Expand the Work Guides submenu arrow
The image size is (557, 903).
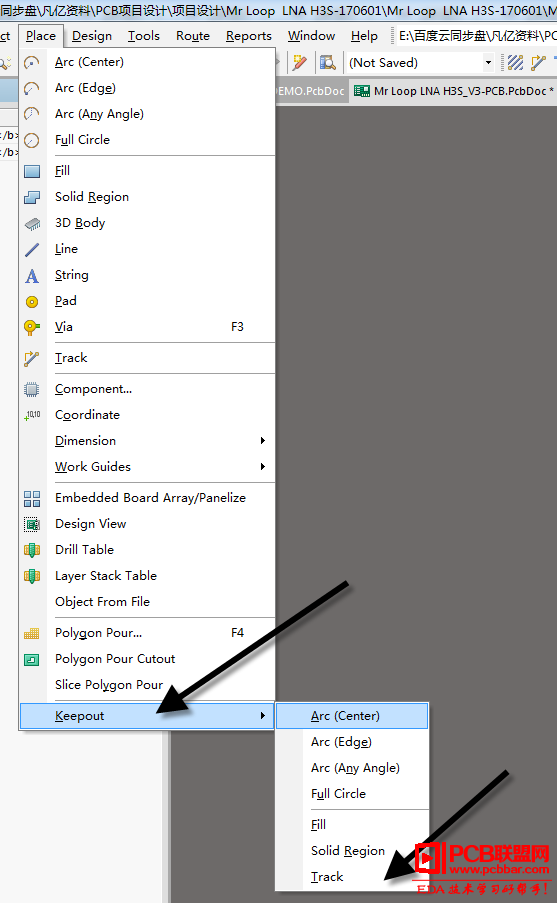pyautogui.click(x=263, y=466)
